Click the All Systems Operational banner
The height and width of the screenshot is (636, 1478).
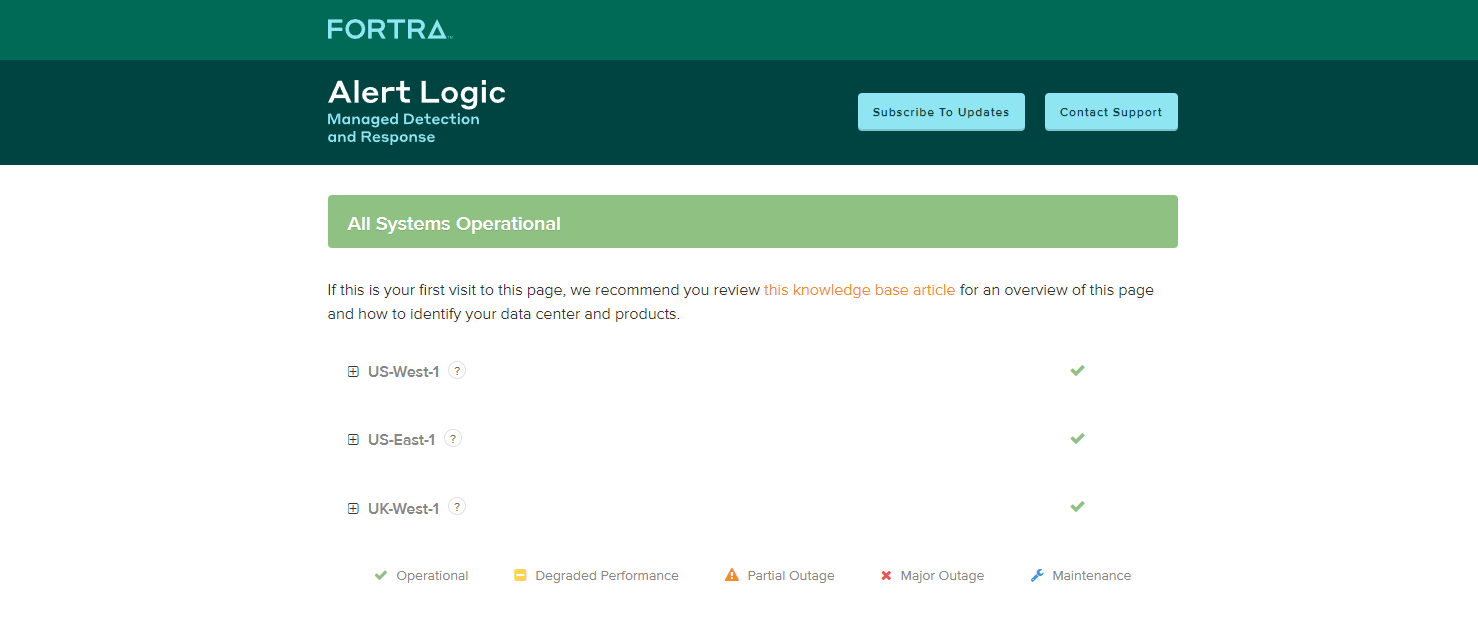coord(752,222)
